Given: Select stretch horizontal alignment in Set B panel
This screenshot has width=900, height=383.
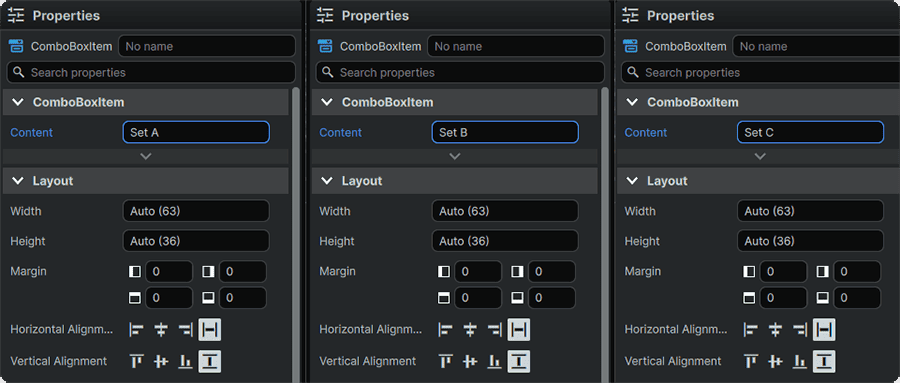Looking at the screenshot, I should tap(518, 330).
